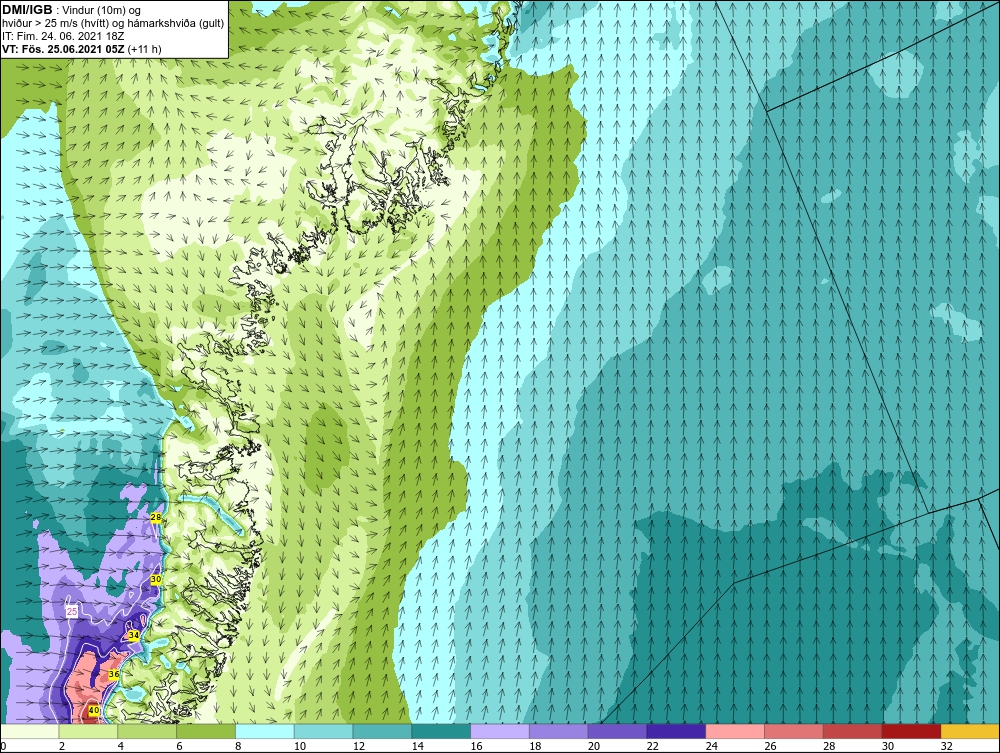Click the 24–26 m/s pink legend swatch
The height and width of the screenshot is (753, 1000).
(735, 731)
